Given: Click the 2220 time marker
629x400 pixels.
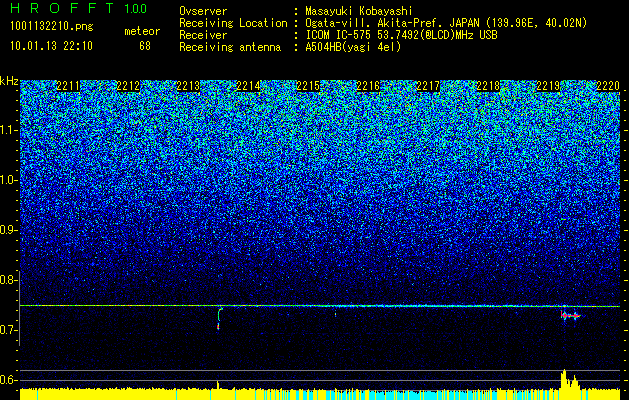Looking at the screenshot, I should coord(608,86).
